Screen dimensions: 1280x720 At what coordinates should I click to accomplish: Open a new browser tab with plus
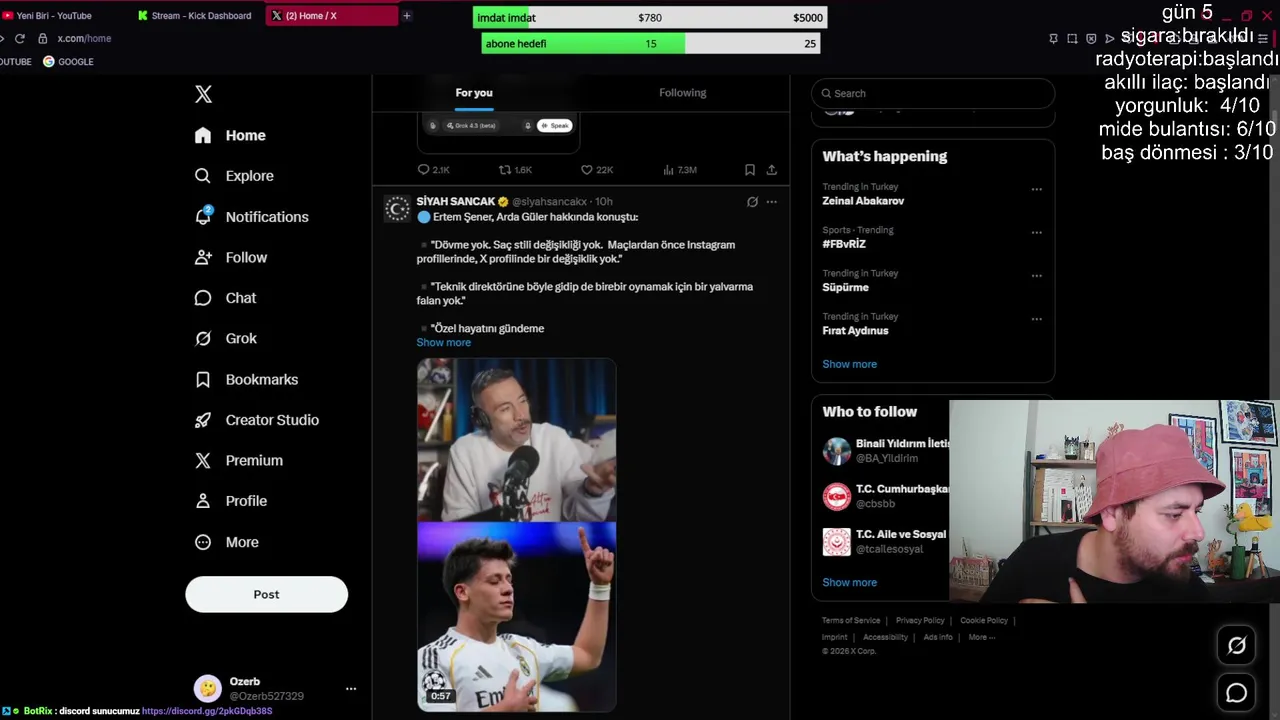(406, 16)
